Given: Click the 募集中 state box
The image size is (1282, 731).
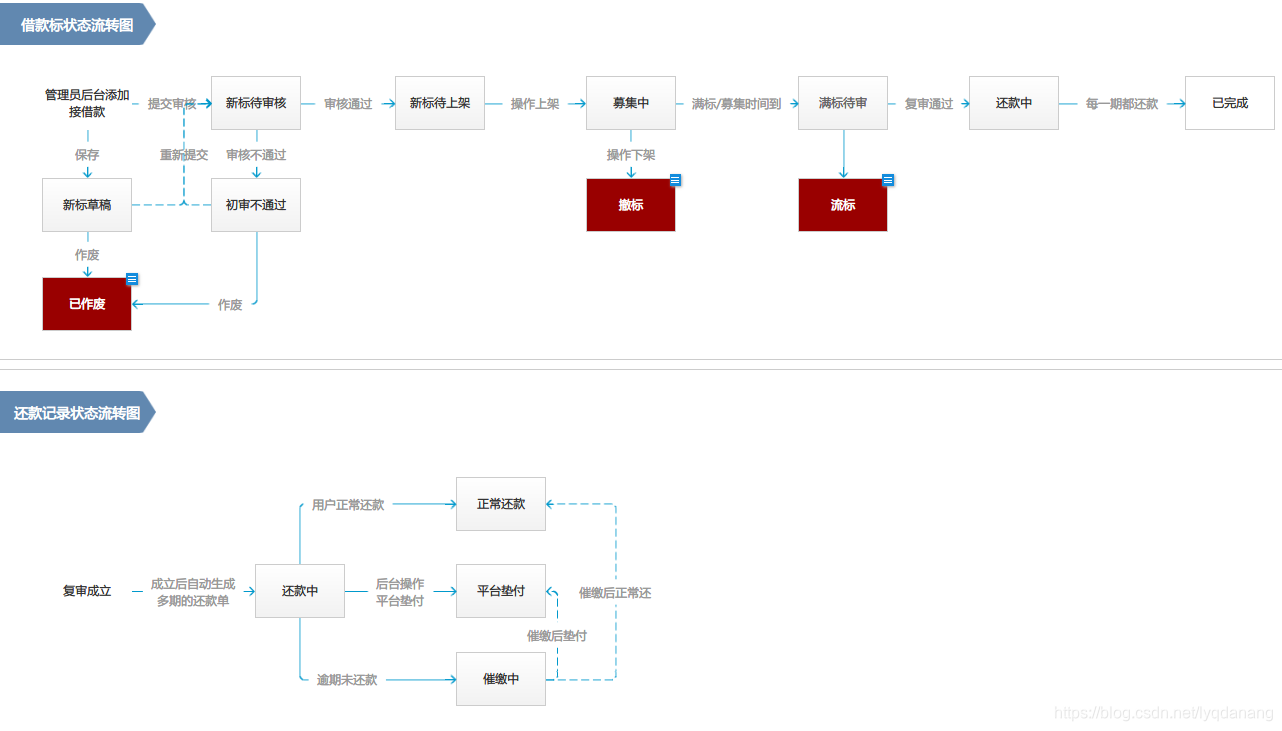Looking at the screenshot, I should click(631, 103).
